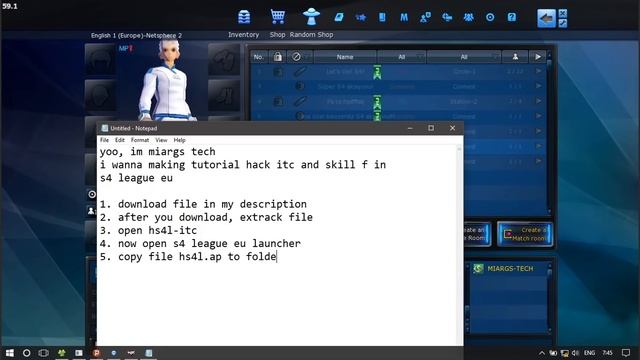Open PowerPoint from the taskbar
This screenshot has width=640, height=360.
coord(96,353)
